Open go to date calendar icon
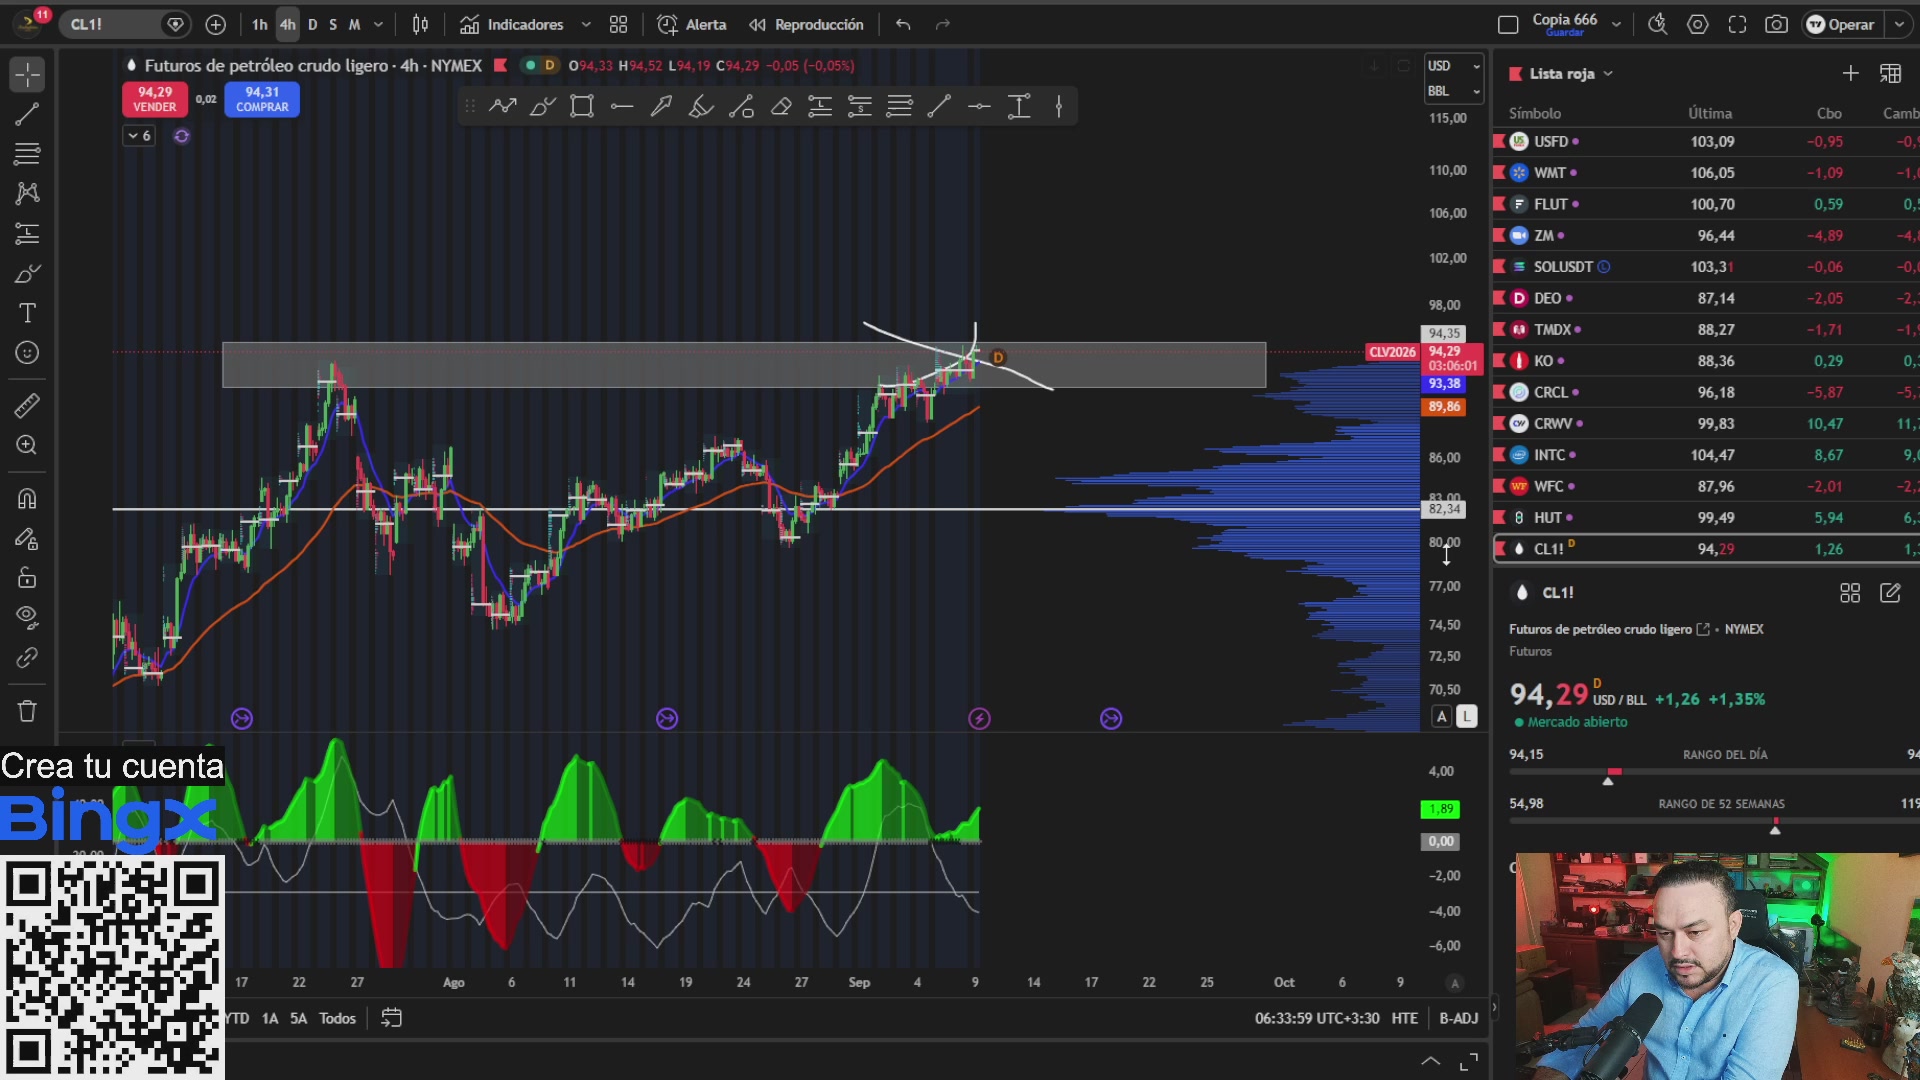 click(391, 1018)
